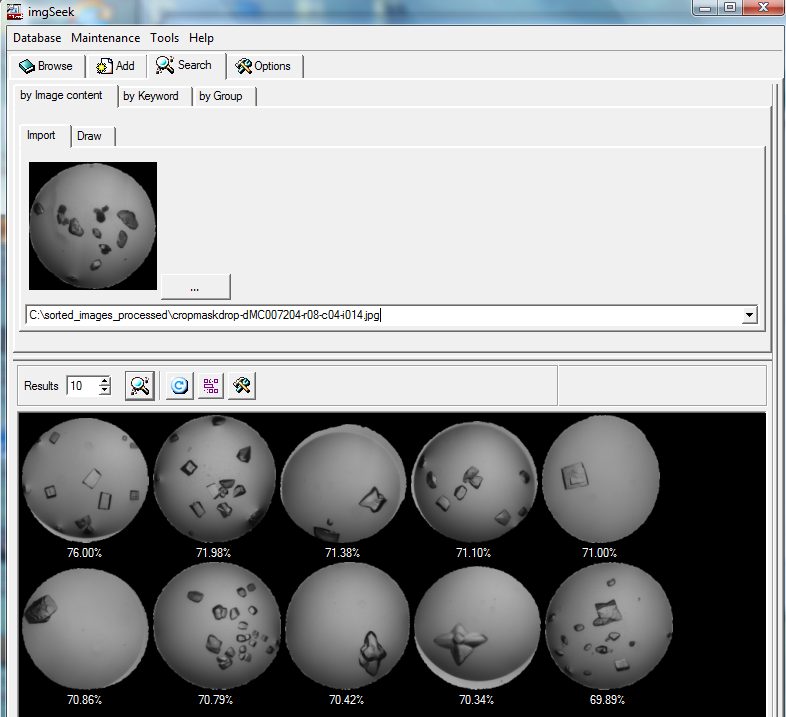Click the blue refresh icon in results toolbar

click(x=180, y=386)
